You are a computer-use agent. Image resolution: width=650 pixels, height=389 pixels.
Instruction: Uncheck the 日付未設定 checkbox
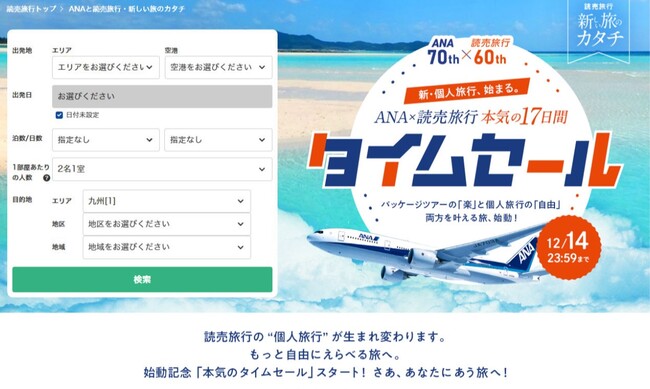point(59,115)
